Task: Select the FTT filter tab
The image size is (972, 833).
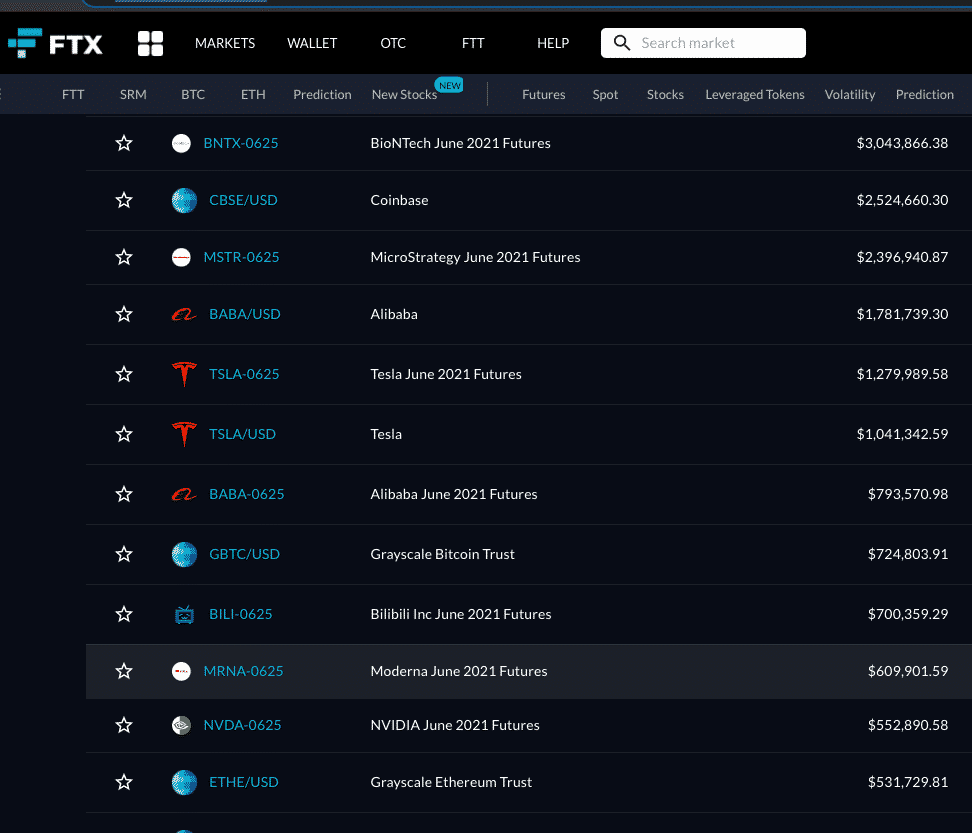Action: click(73, 95)
